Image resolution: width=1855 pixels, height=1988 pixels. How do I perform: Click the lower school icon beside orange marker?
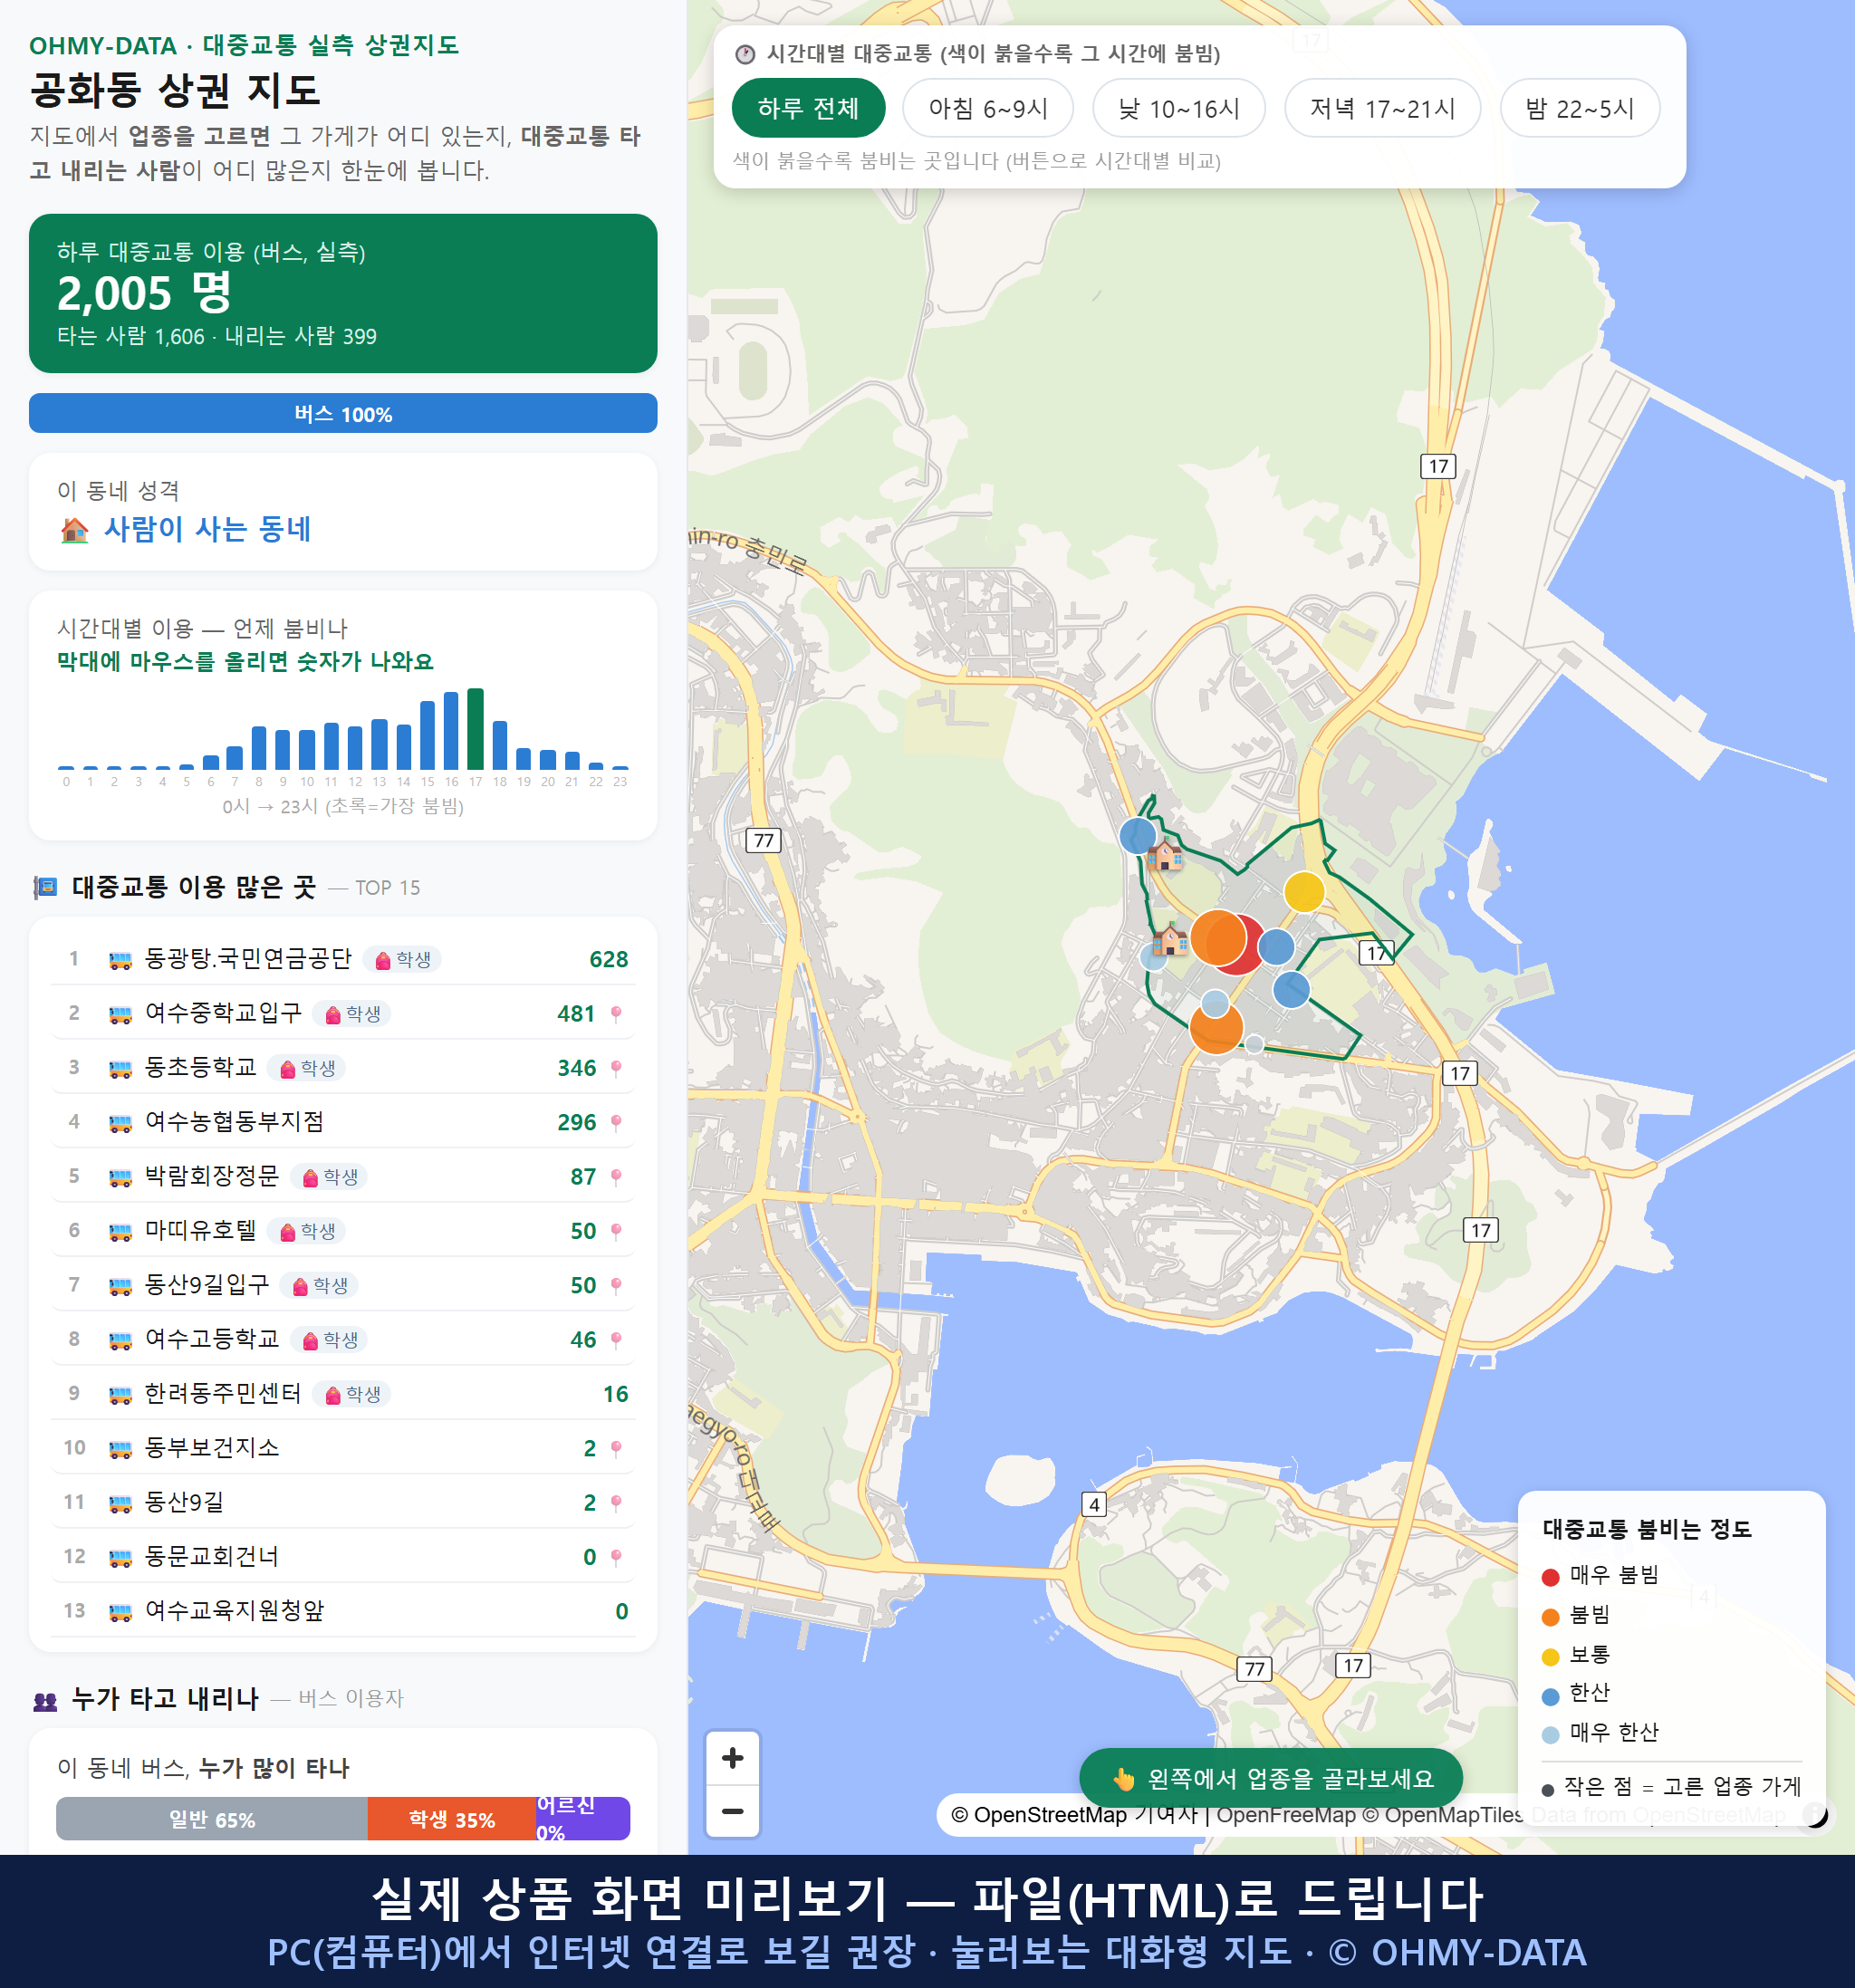click(1170, 940)
